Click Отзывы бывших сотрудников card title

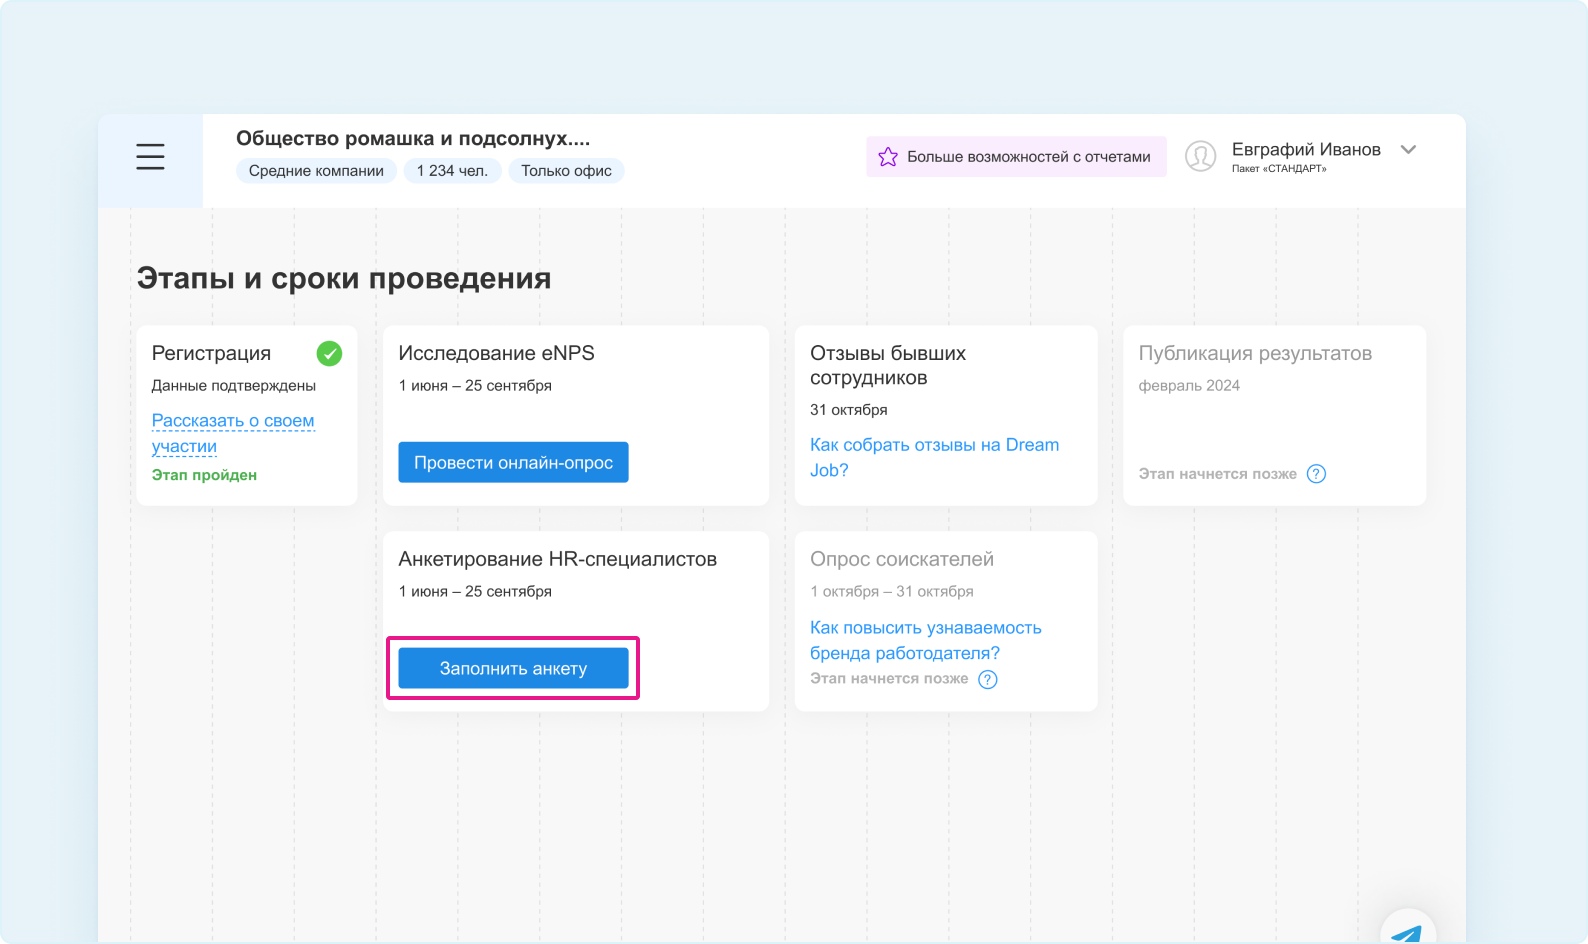point(888,365)
